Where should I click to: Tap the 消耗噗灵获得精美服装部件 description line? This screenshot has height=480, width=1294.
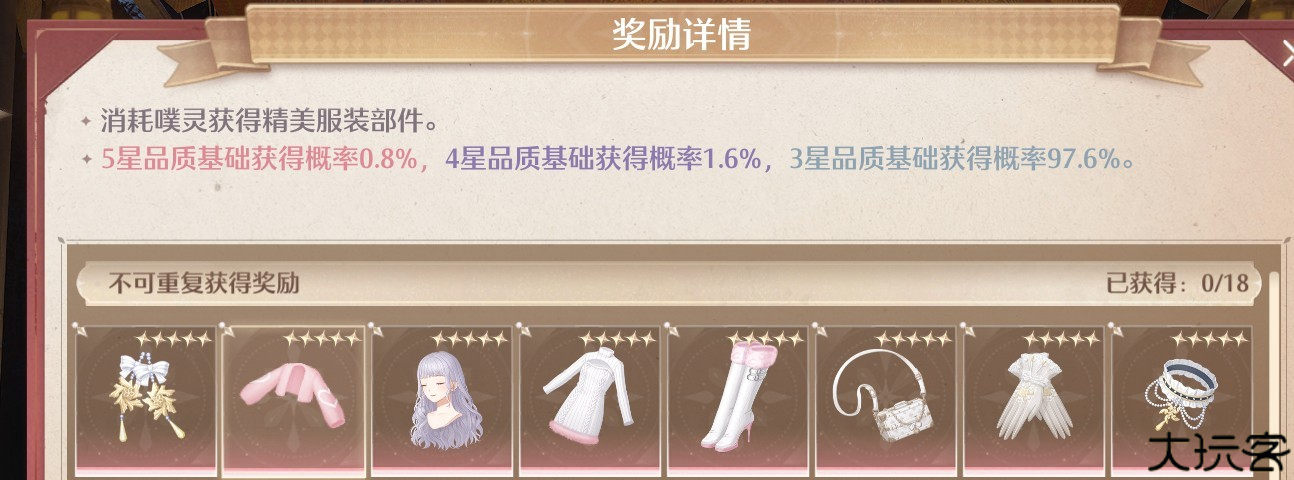pos(269,122)
